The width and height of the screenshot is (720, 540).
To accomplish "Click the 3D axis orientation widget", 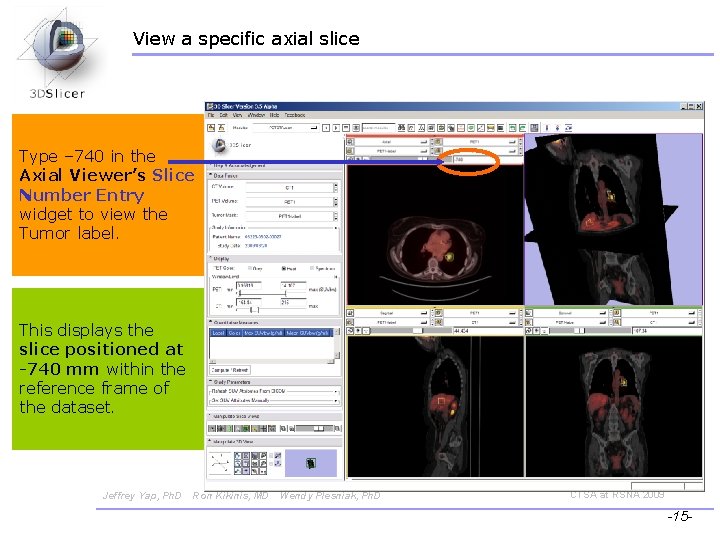I will click(220, 463).
